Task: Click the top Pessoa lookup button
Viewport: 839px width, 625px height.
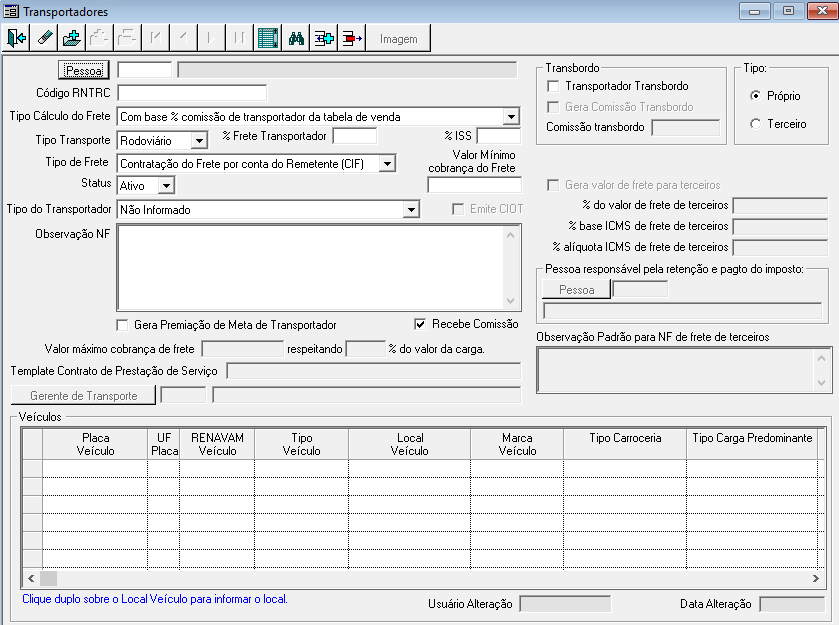Action: pos(83,70)
